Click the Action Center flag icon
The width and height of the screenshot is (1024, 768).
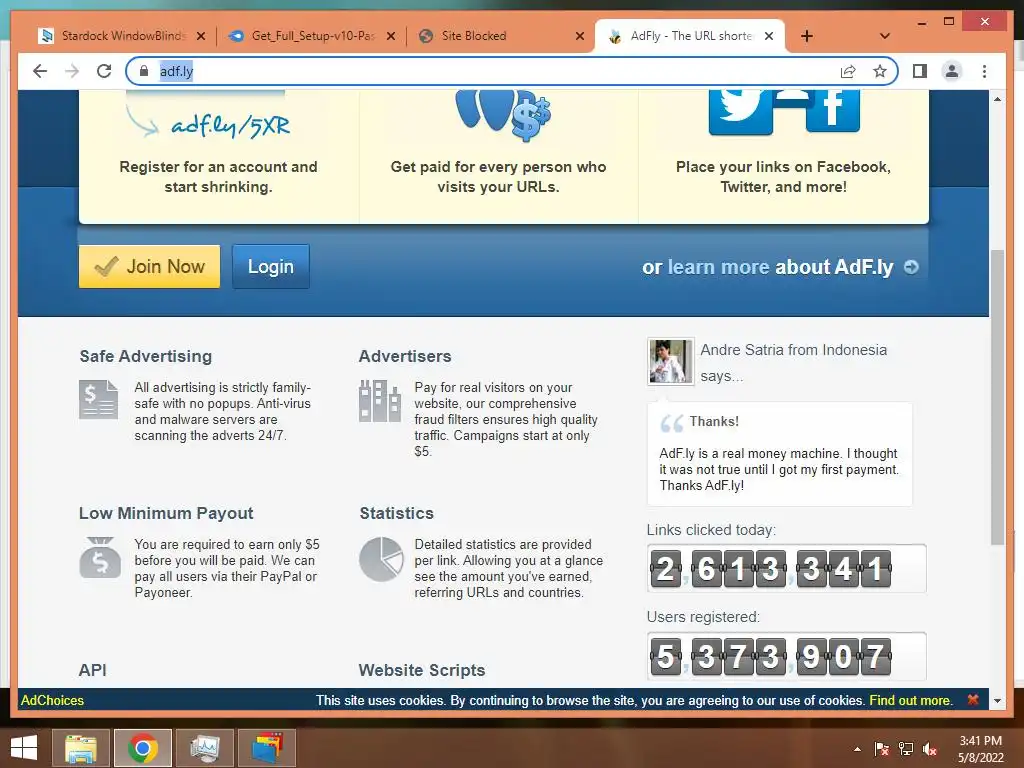(x=882, y=749)
